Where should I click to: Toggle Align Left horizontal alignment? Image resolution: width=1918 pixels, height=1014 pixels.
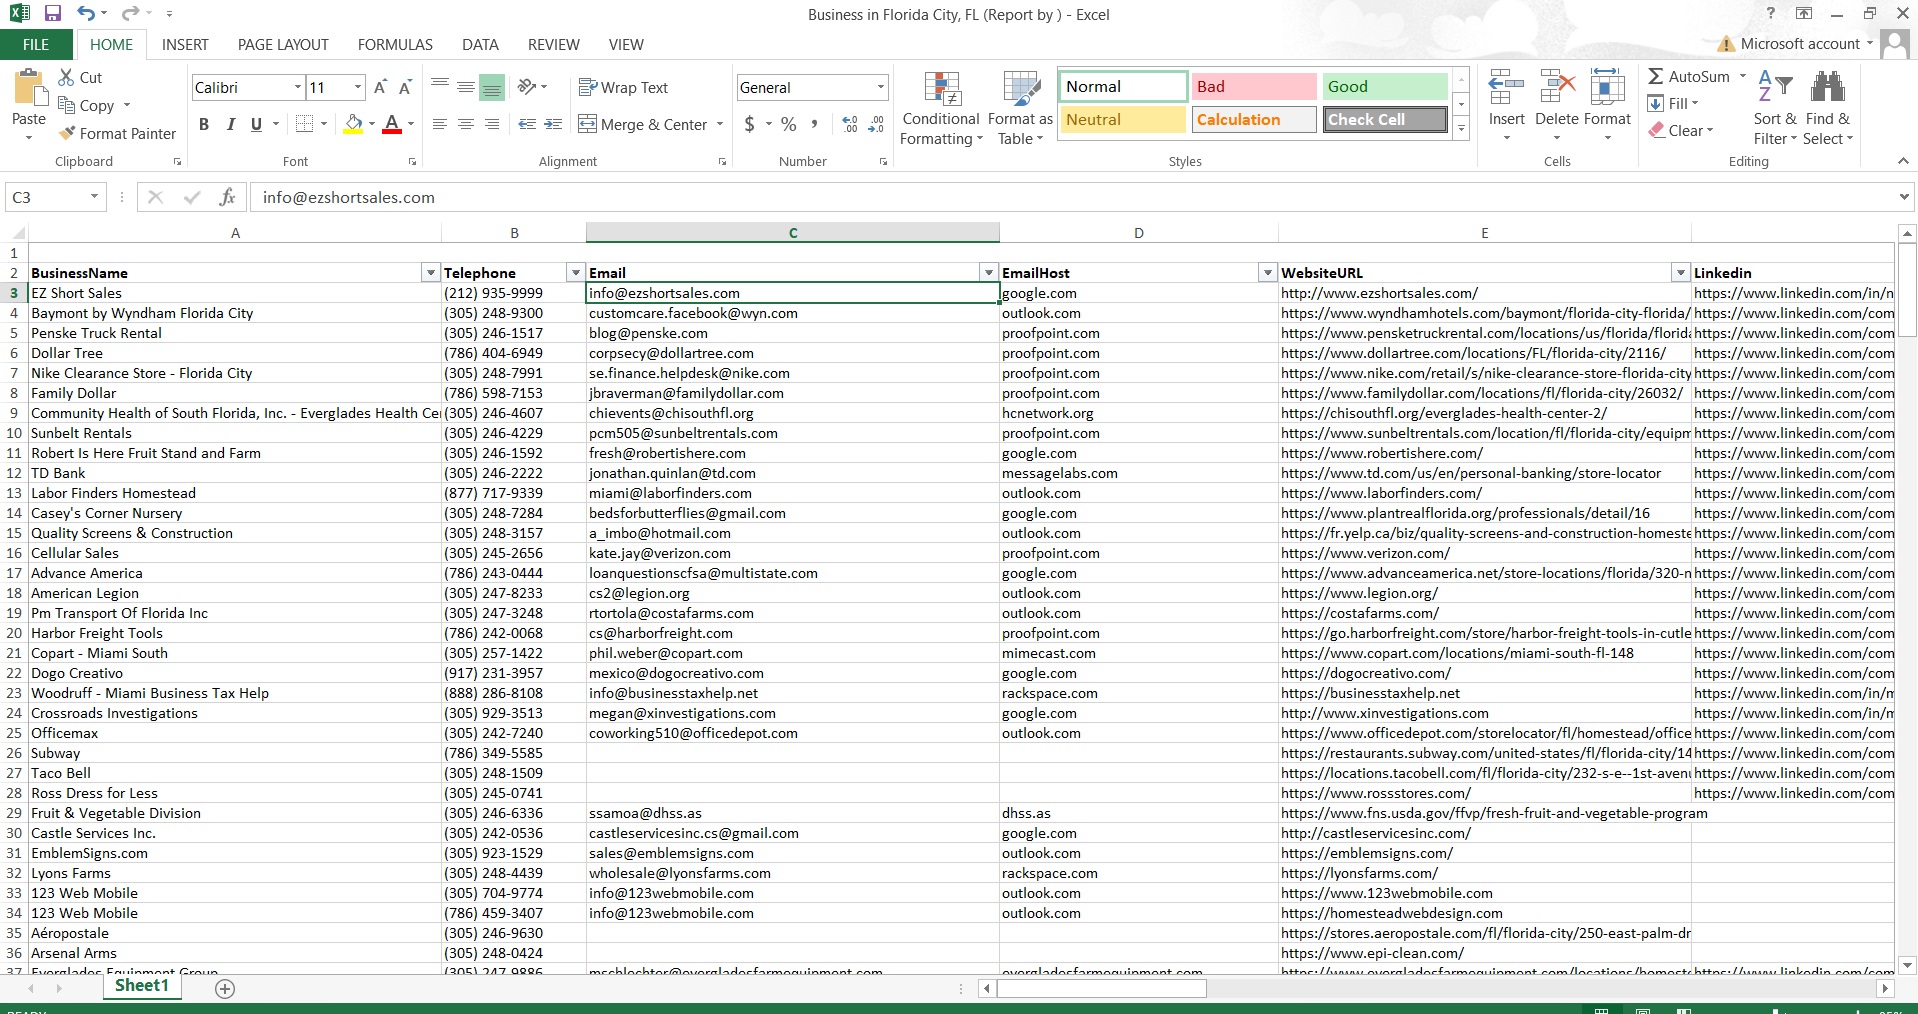pyautogui.click(x=440, y=124)
